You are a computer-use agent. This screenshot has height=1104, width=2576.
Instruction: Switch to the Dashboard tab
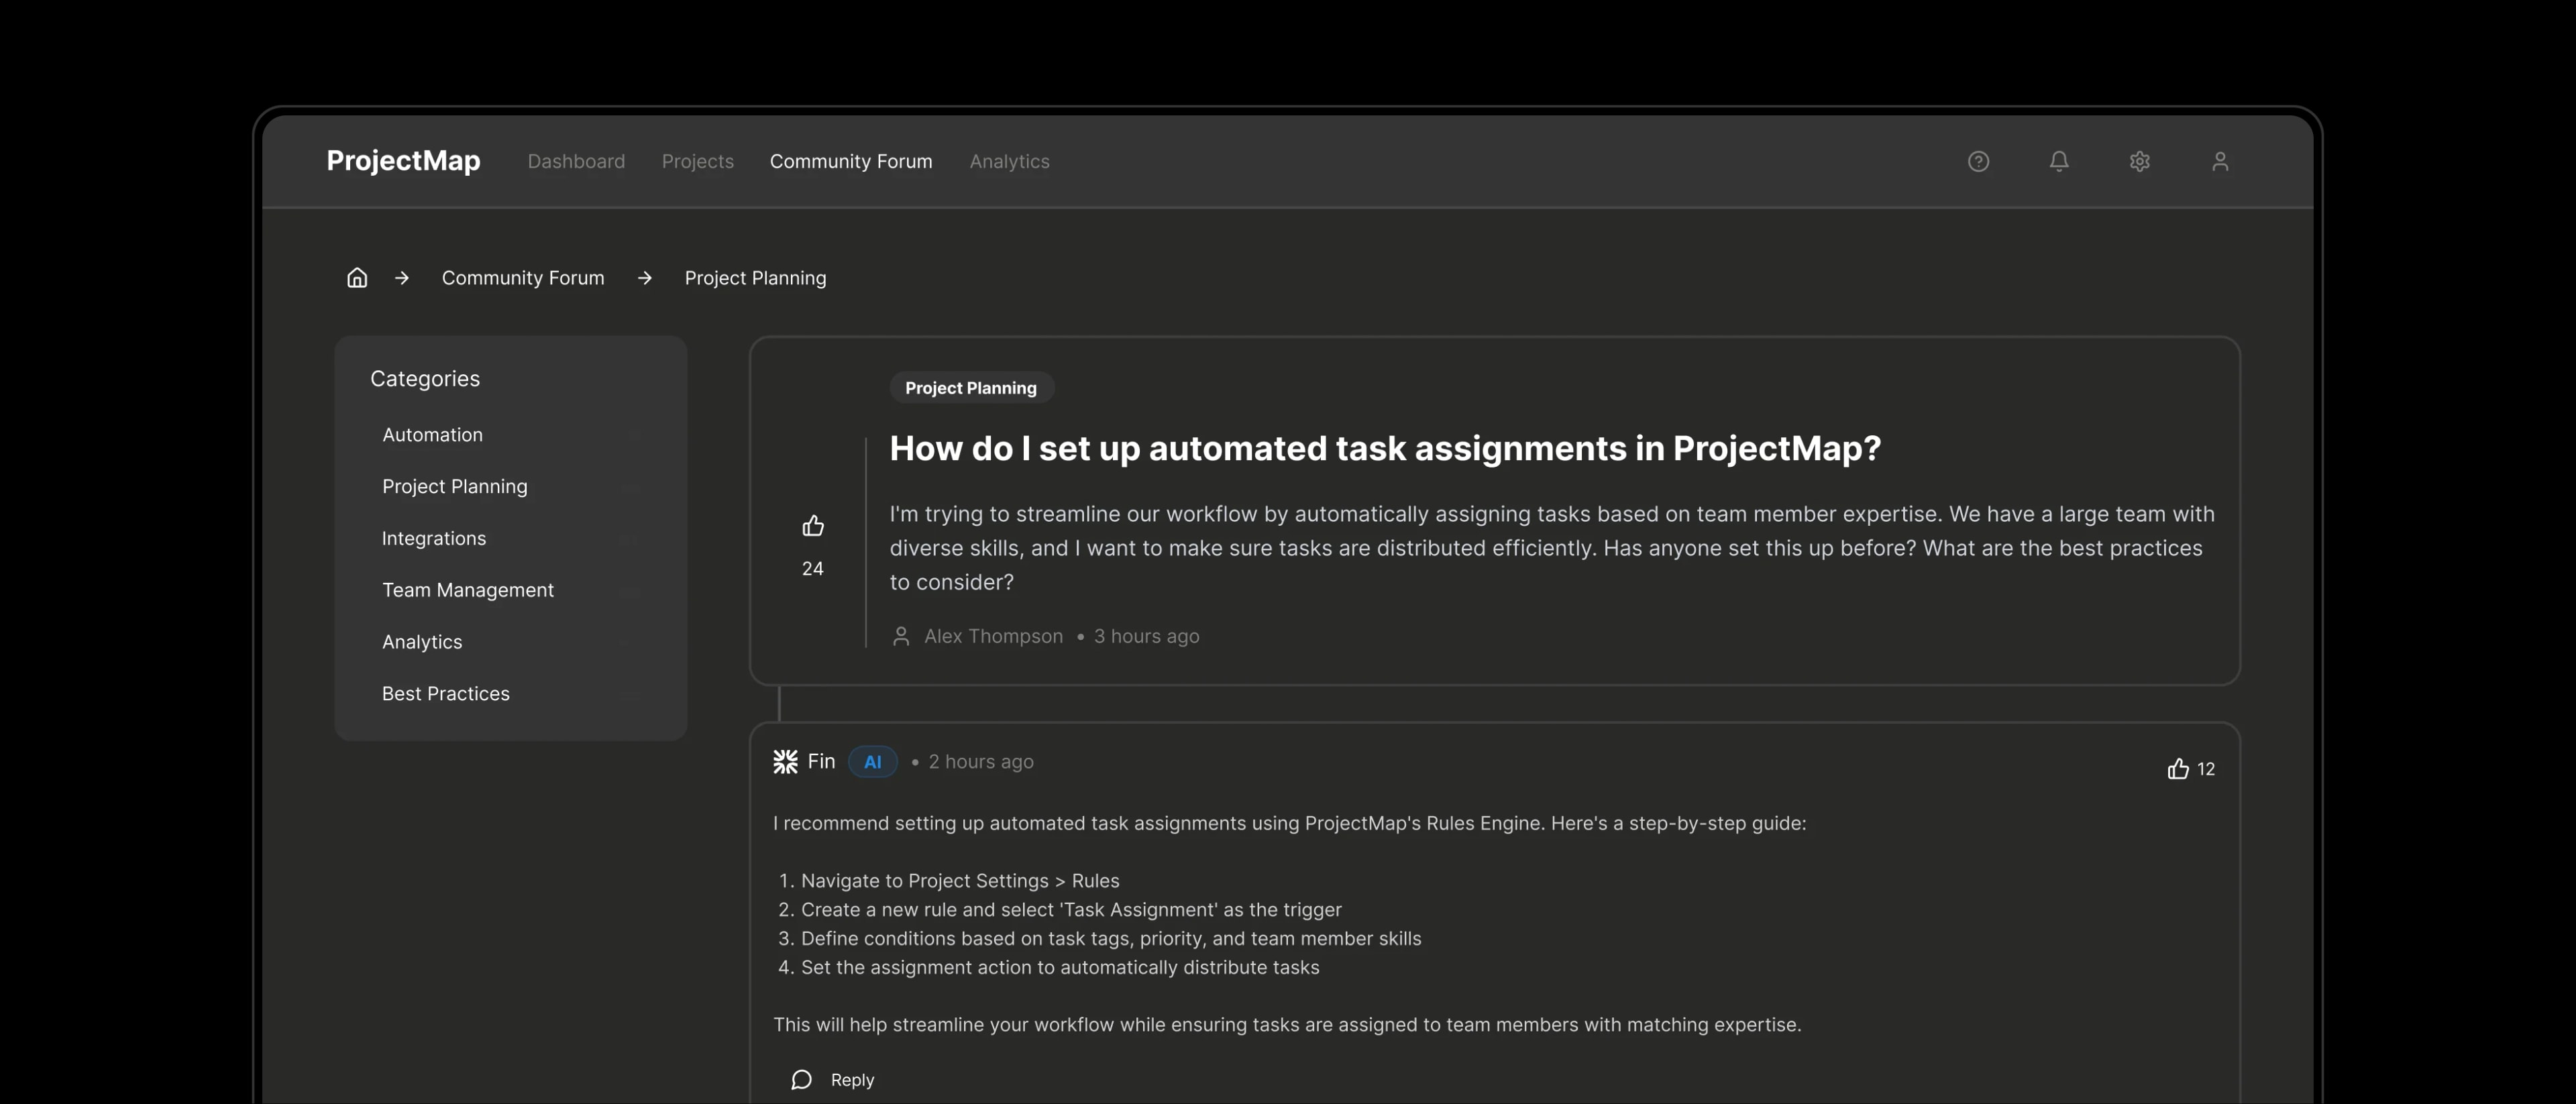point(576,161)
